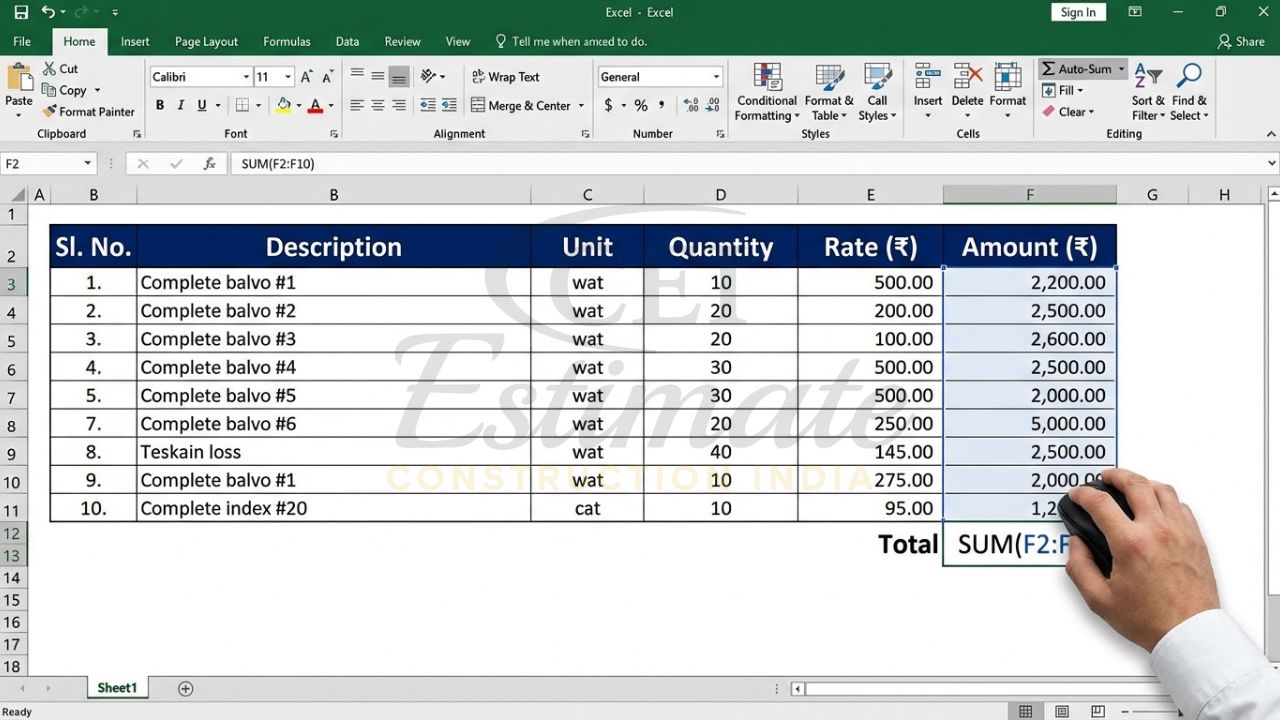This screenshot has height=720, width=1280.
Task: Open the General number format dropdown
Action: click(717, 76)
